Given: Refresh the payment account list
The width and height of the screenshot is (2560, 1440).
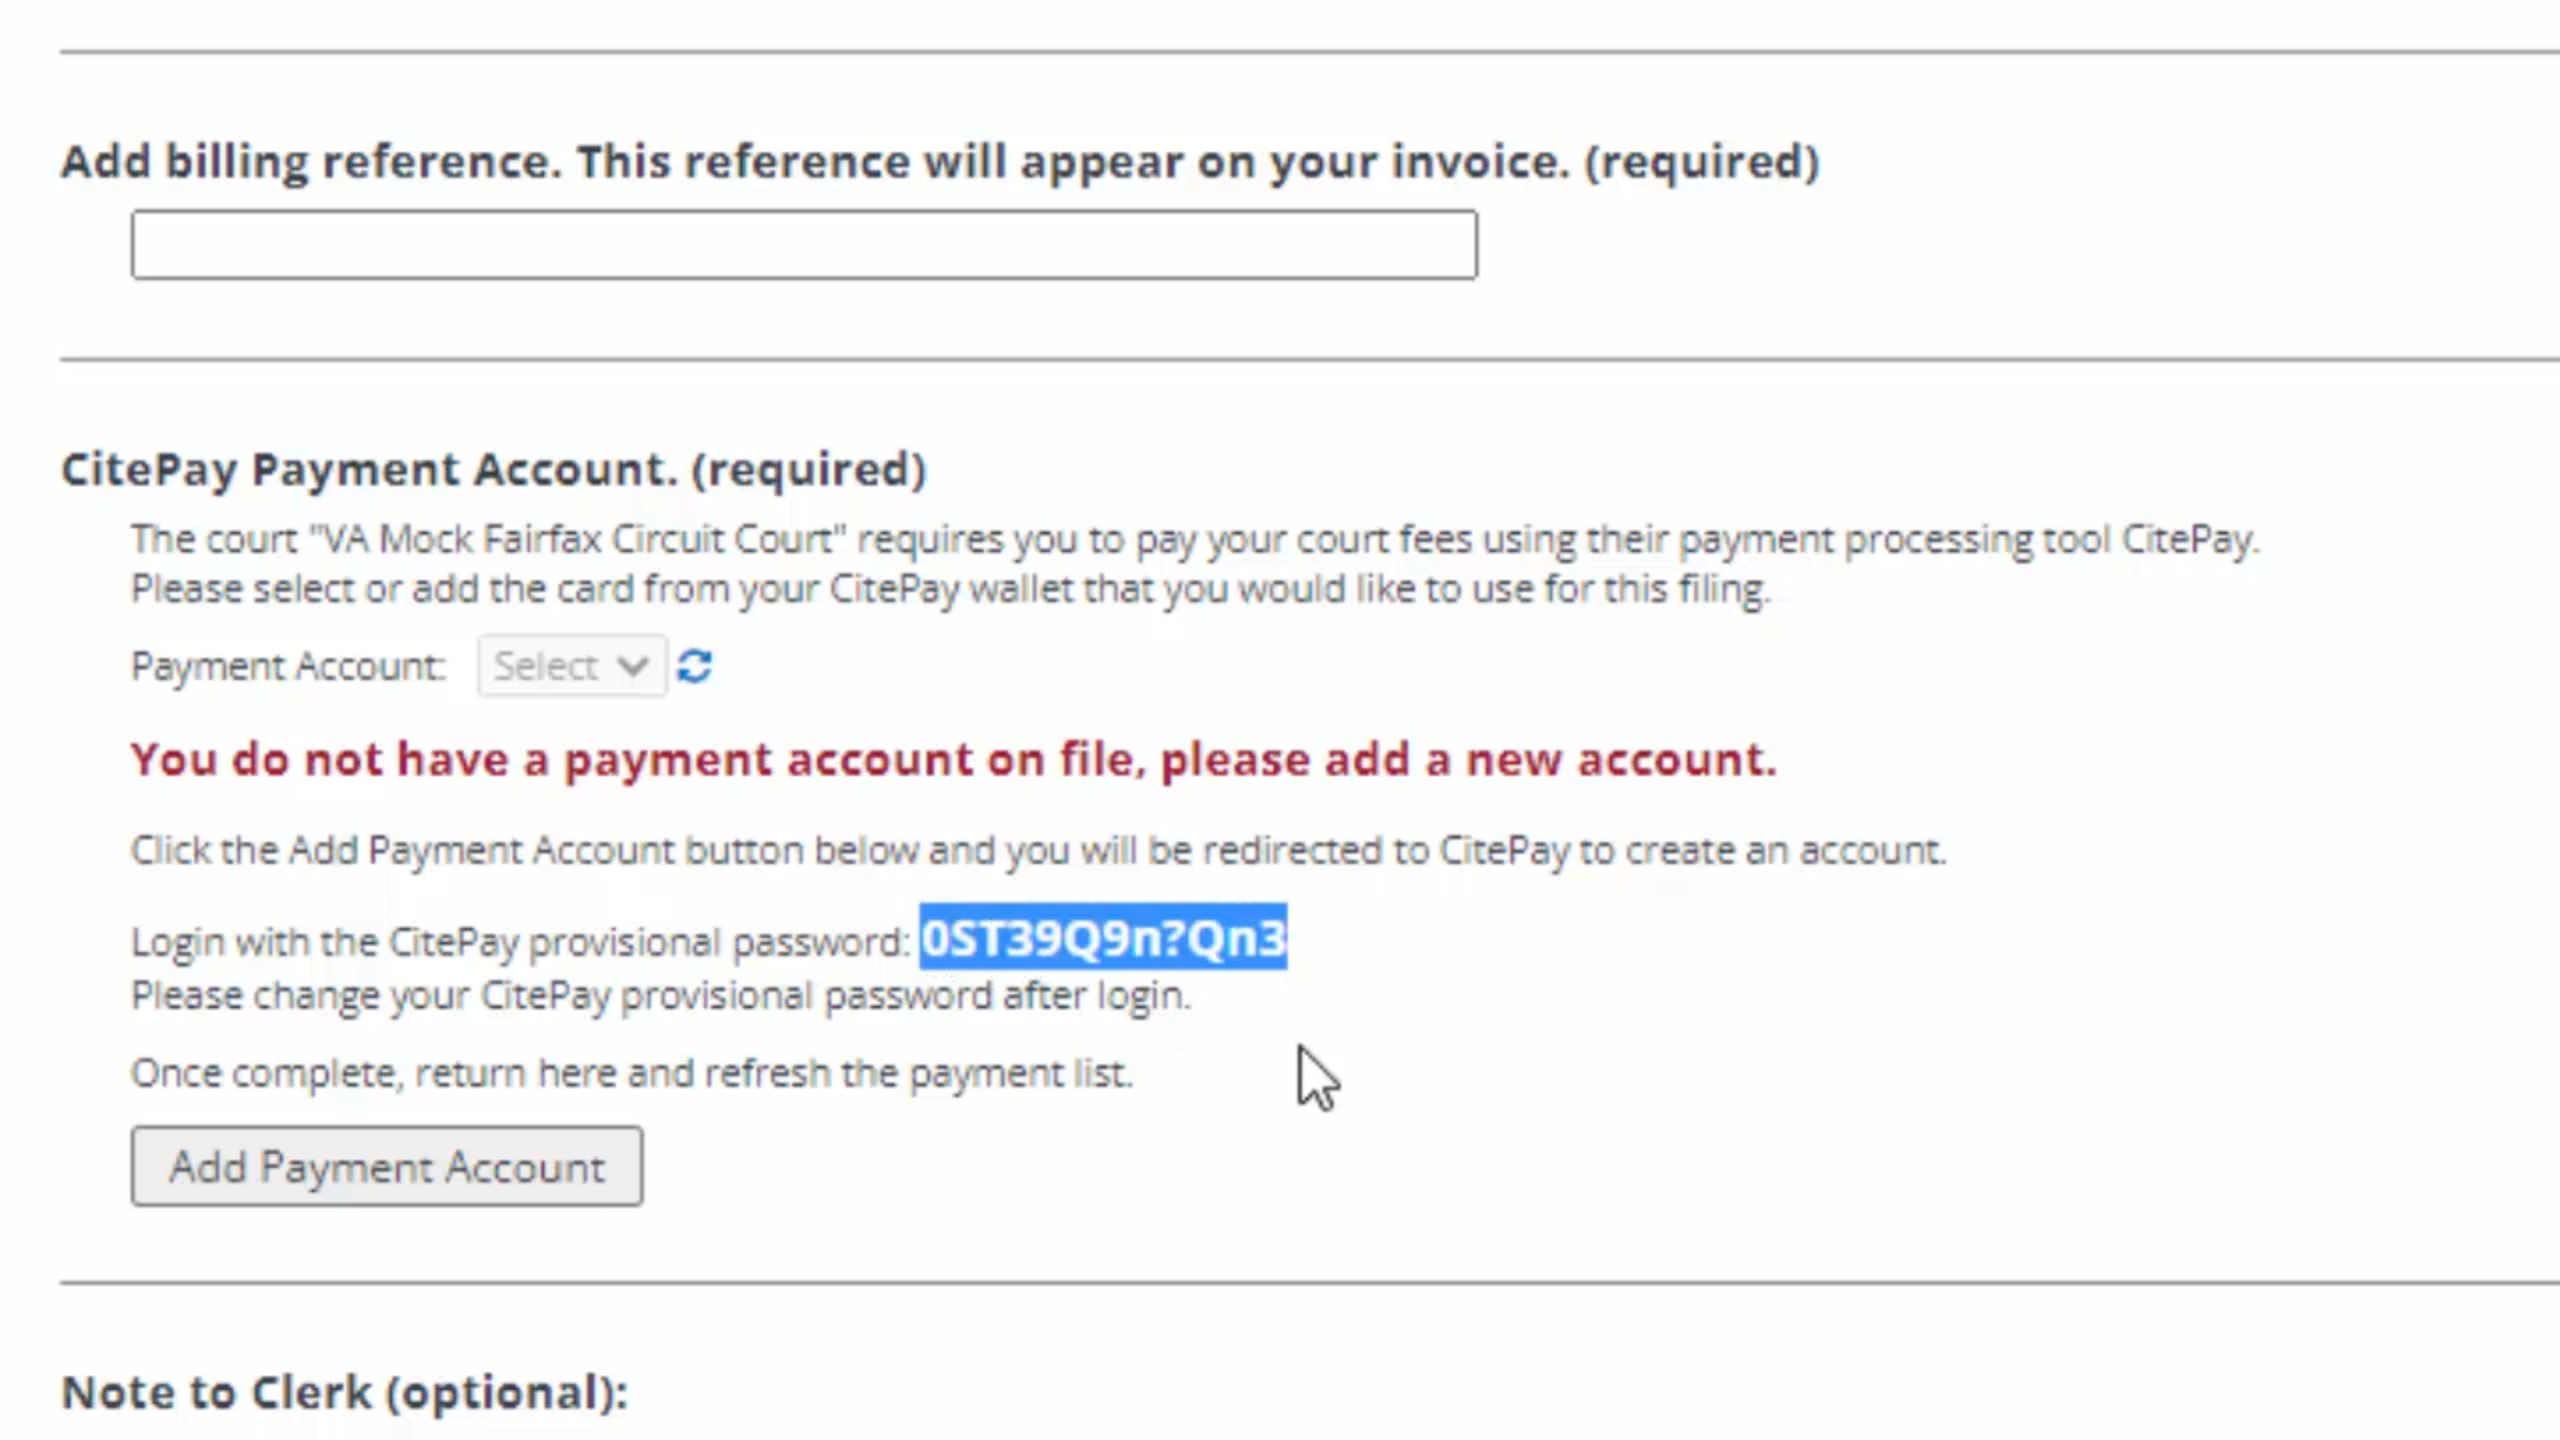Looking at the screenshot, I should (x=694, y=666).
